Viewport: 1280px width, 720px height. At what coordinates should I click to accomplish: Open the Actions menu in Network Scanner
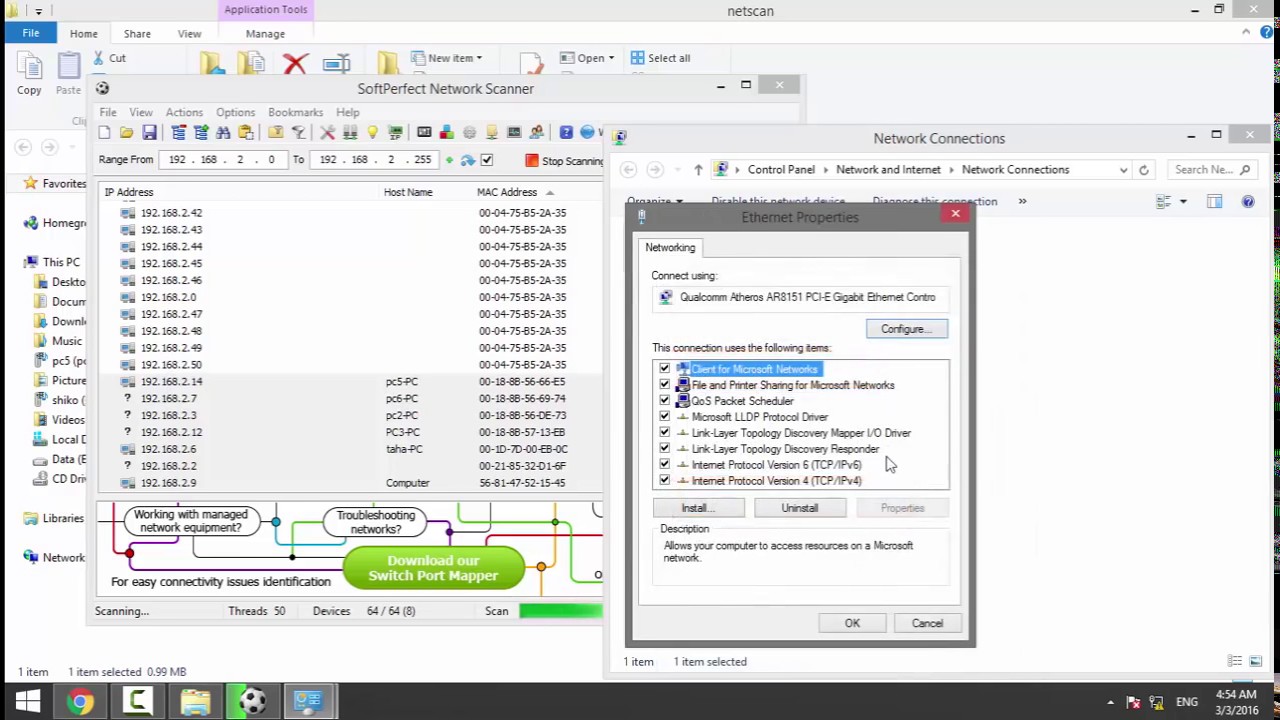pyautogui.click(x=184, y=112)
